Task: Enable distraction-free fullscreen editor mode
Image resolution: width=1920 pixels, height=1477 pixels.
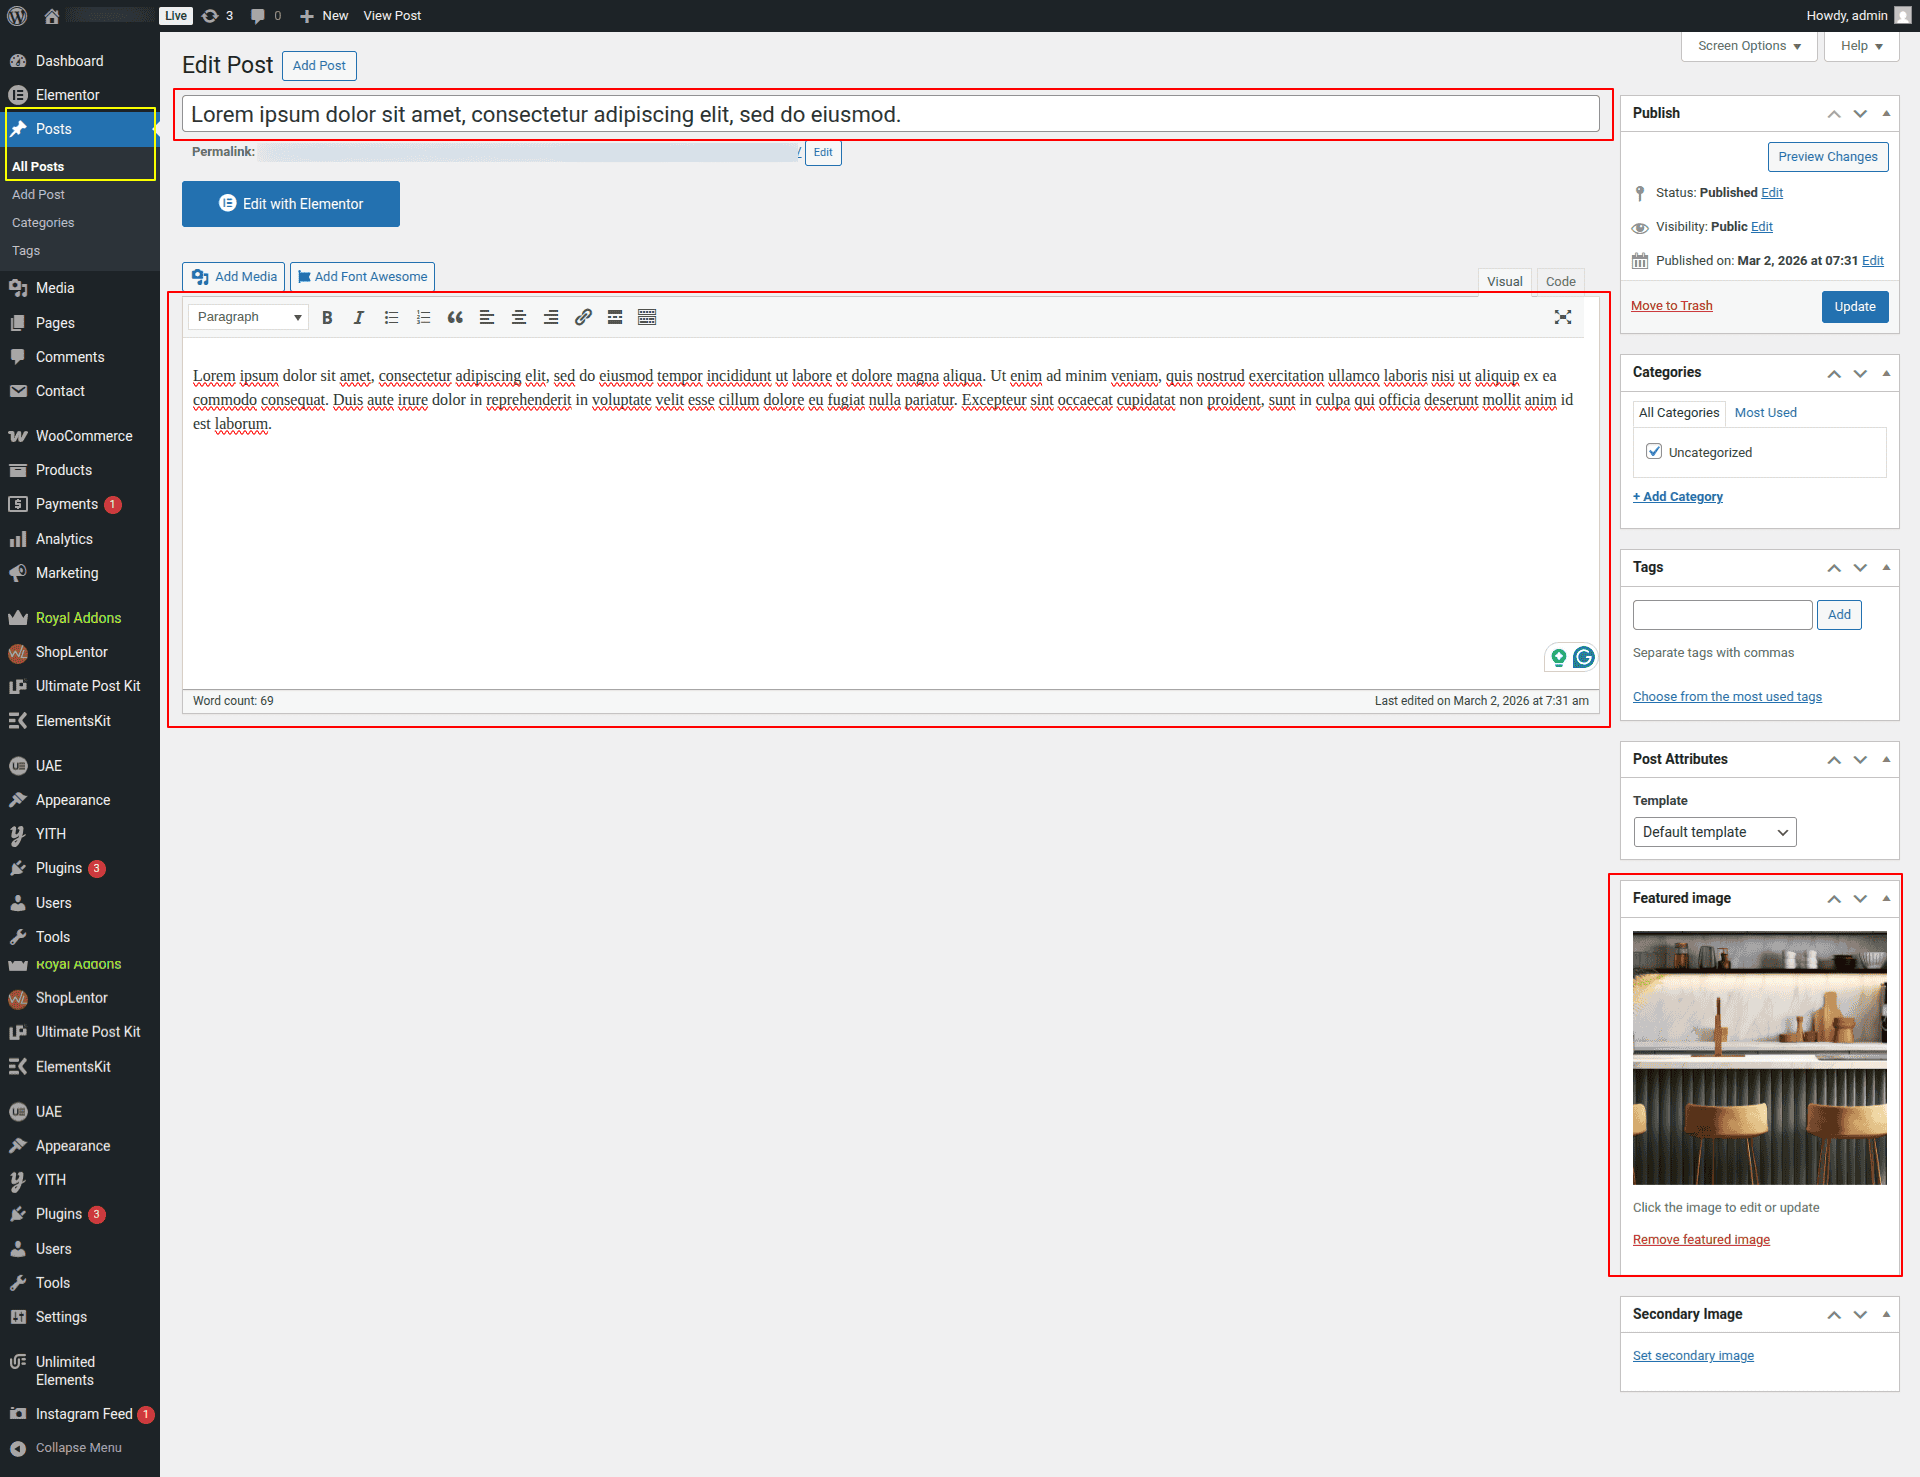Action: click(1563, 317)
